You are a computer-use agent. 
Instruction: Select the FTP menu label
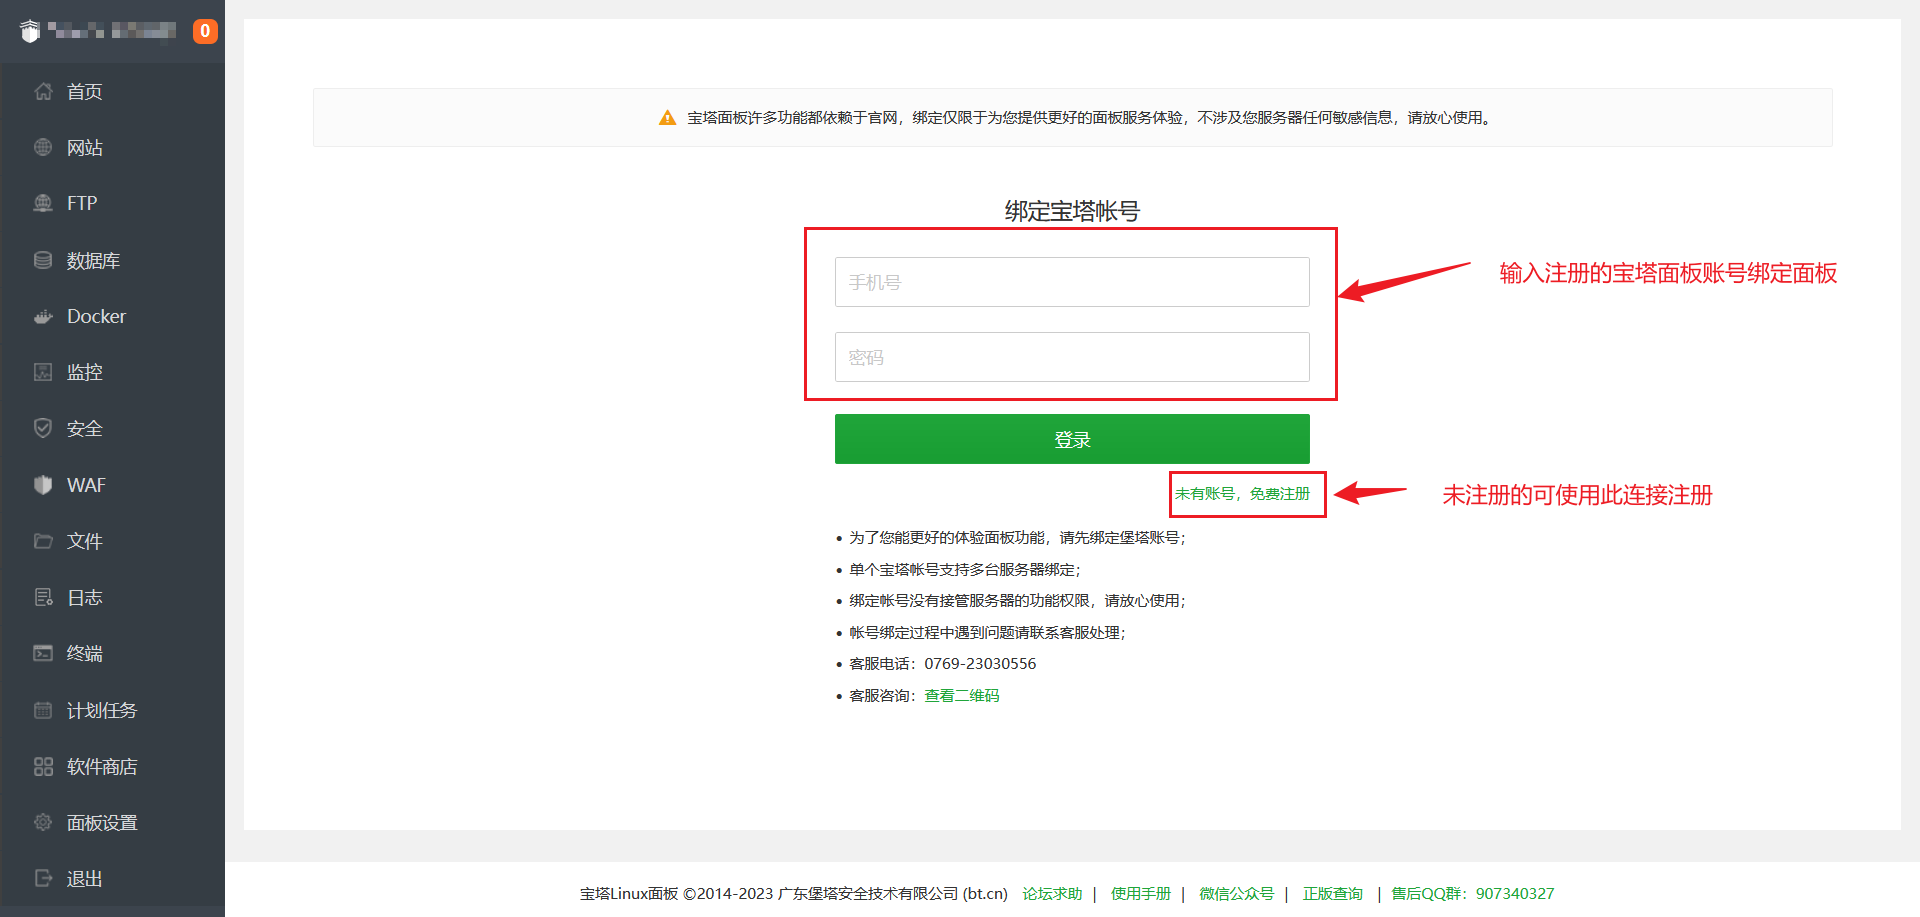point(82,203)
